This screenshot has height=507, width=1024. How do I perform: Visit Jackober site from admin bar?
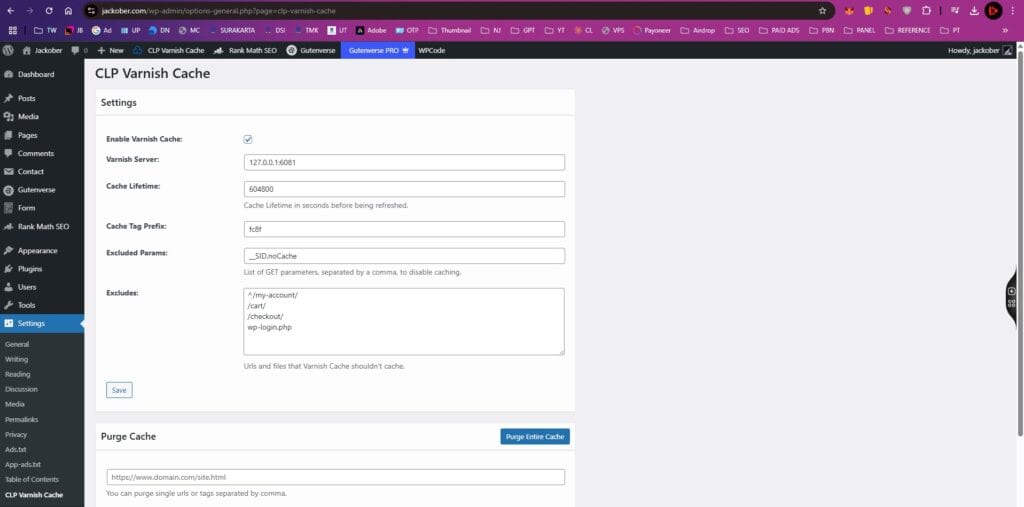pos(44,50)
